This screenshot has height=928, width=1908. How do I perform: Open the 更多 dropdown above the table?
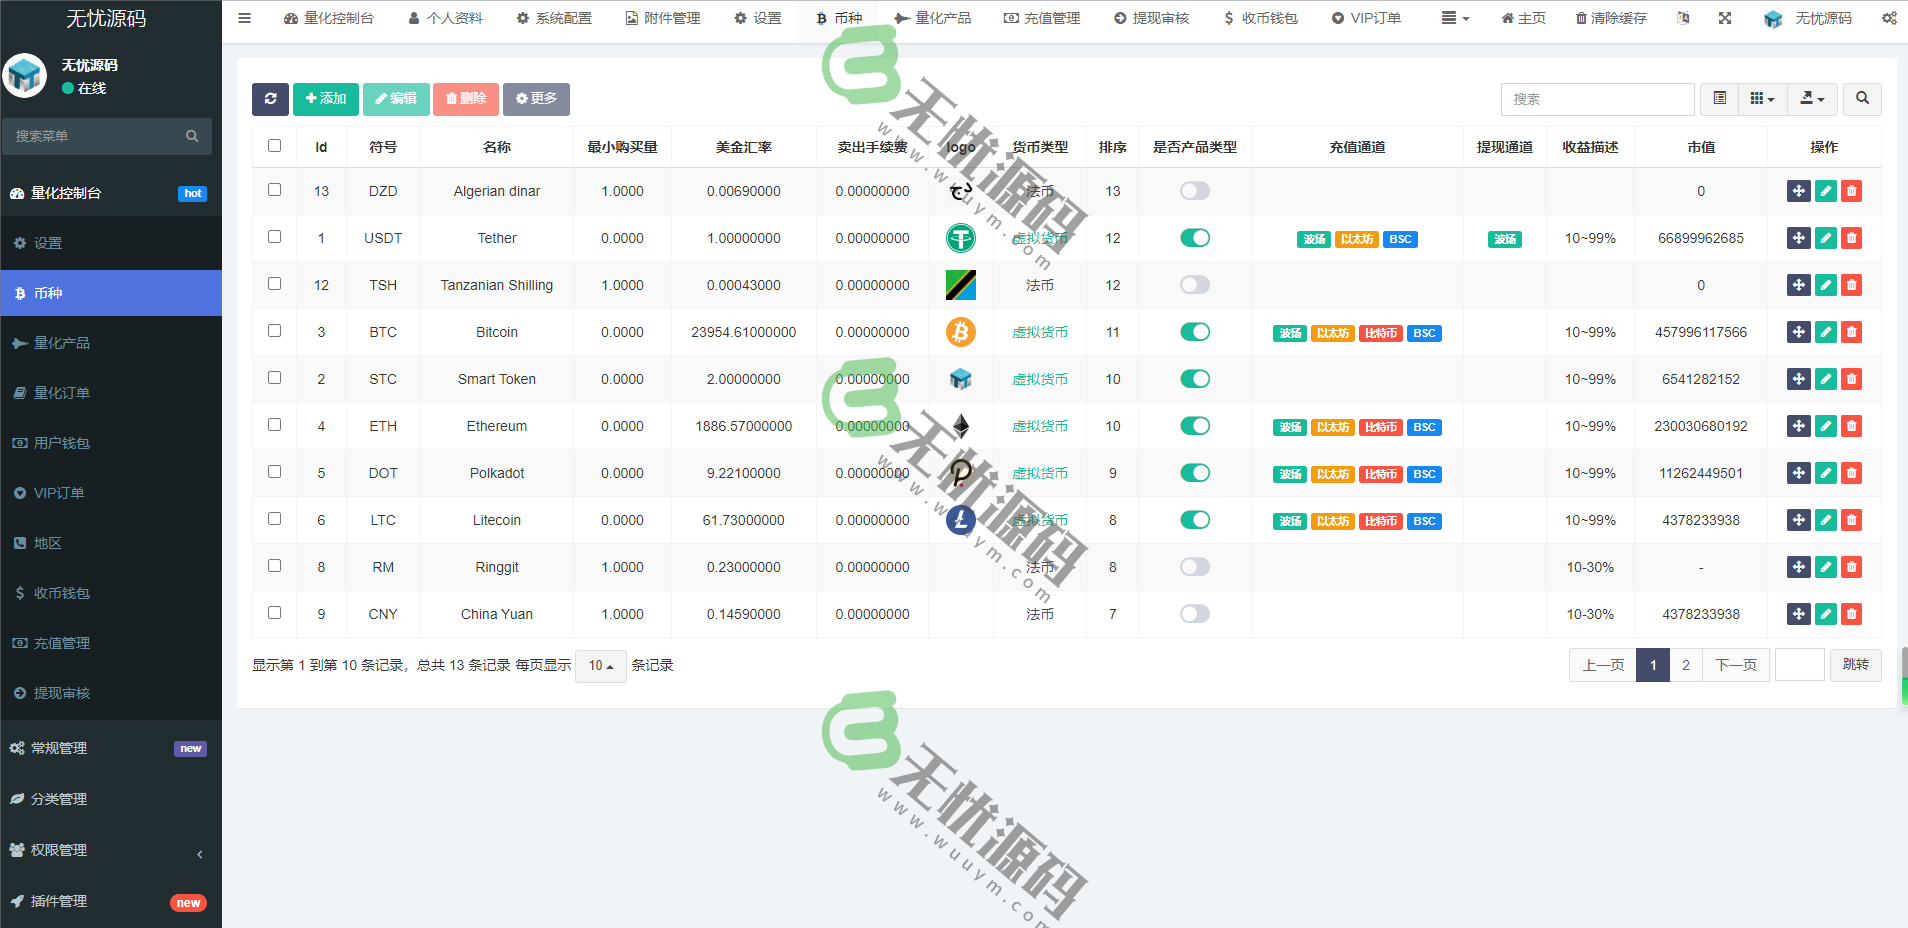pos(536,99)
